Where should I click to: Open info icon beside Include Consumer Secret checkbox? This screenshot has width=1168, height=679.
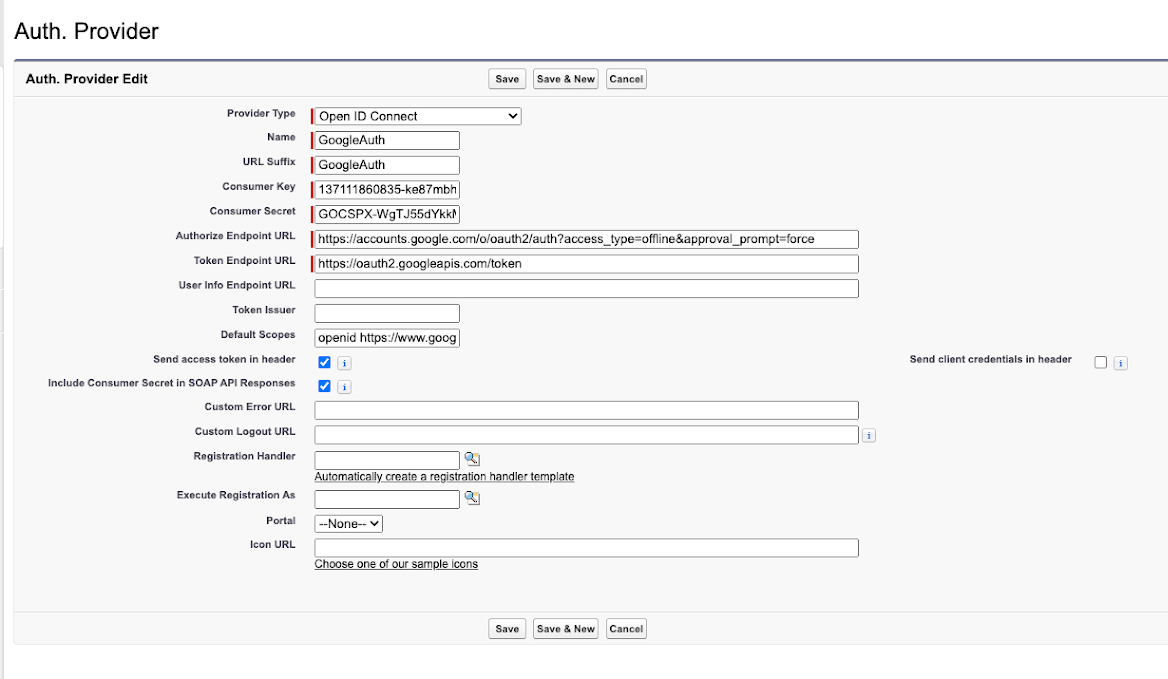coord(344,387)
